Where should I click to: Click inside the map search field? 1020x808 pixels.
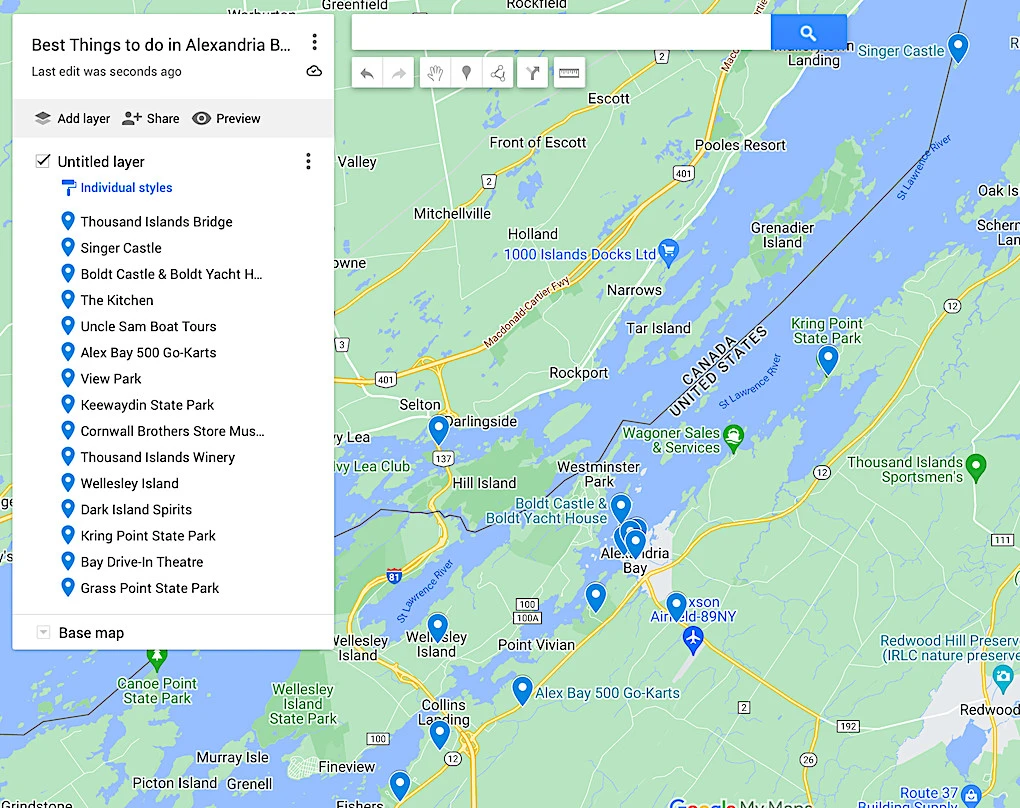561,33
